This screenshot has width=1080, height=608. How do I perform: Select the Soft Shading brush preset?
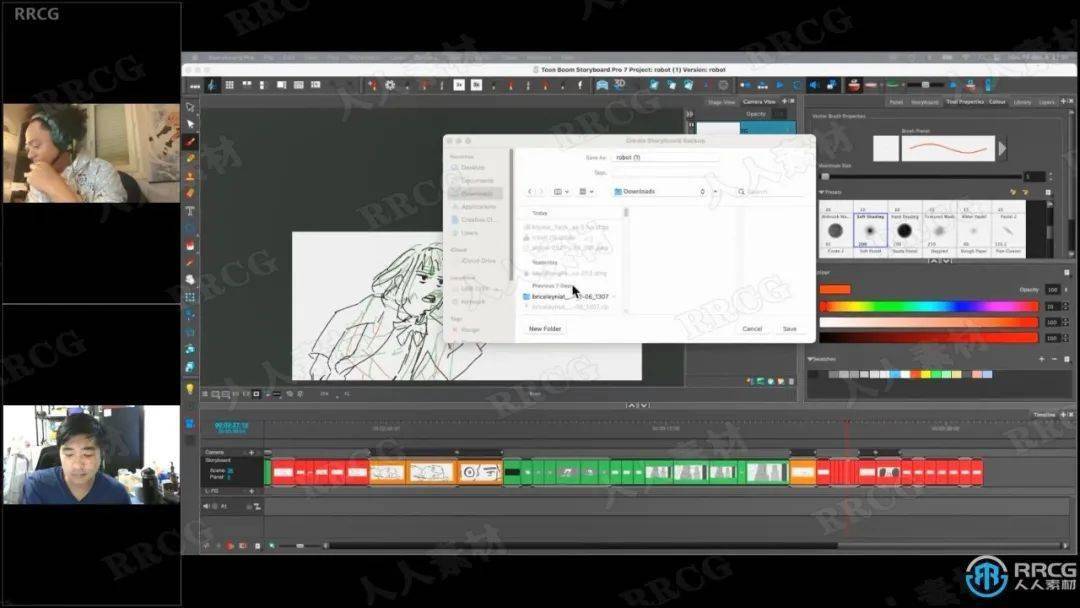click(x=870, y=231)
